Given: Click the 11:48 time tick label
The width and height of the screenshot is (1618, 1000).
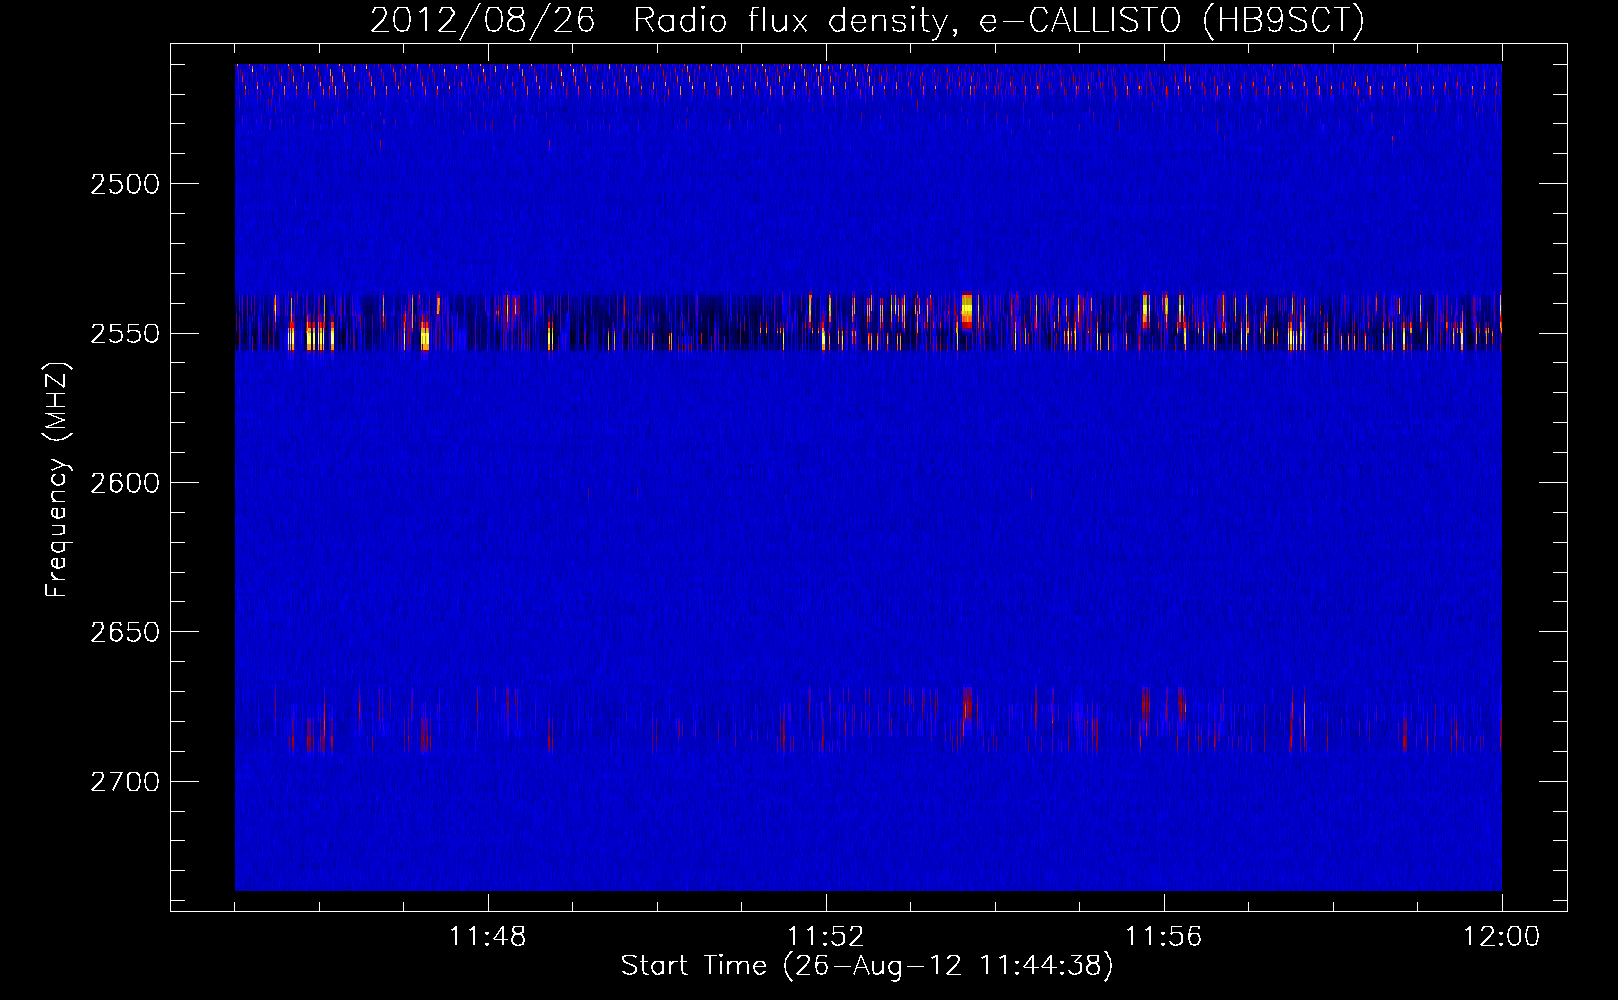Looking at the screenshot, I should click(488, 937).
